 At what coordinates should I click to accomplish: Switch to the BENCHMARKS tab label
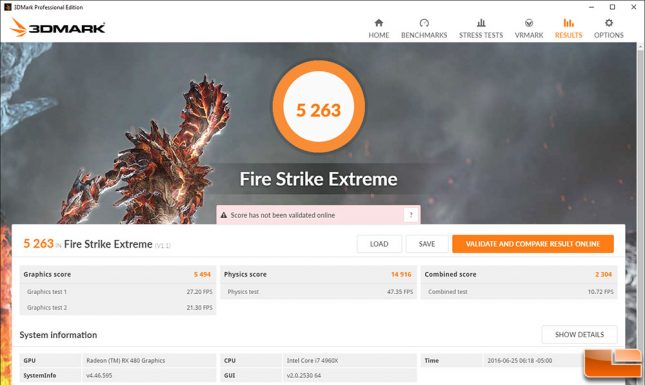[424, 35]
